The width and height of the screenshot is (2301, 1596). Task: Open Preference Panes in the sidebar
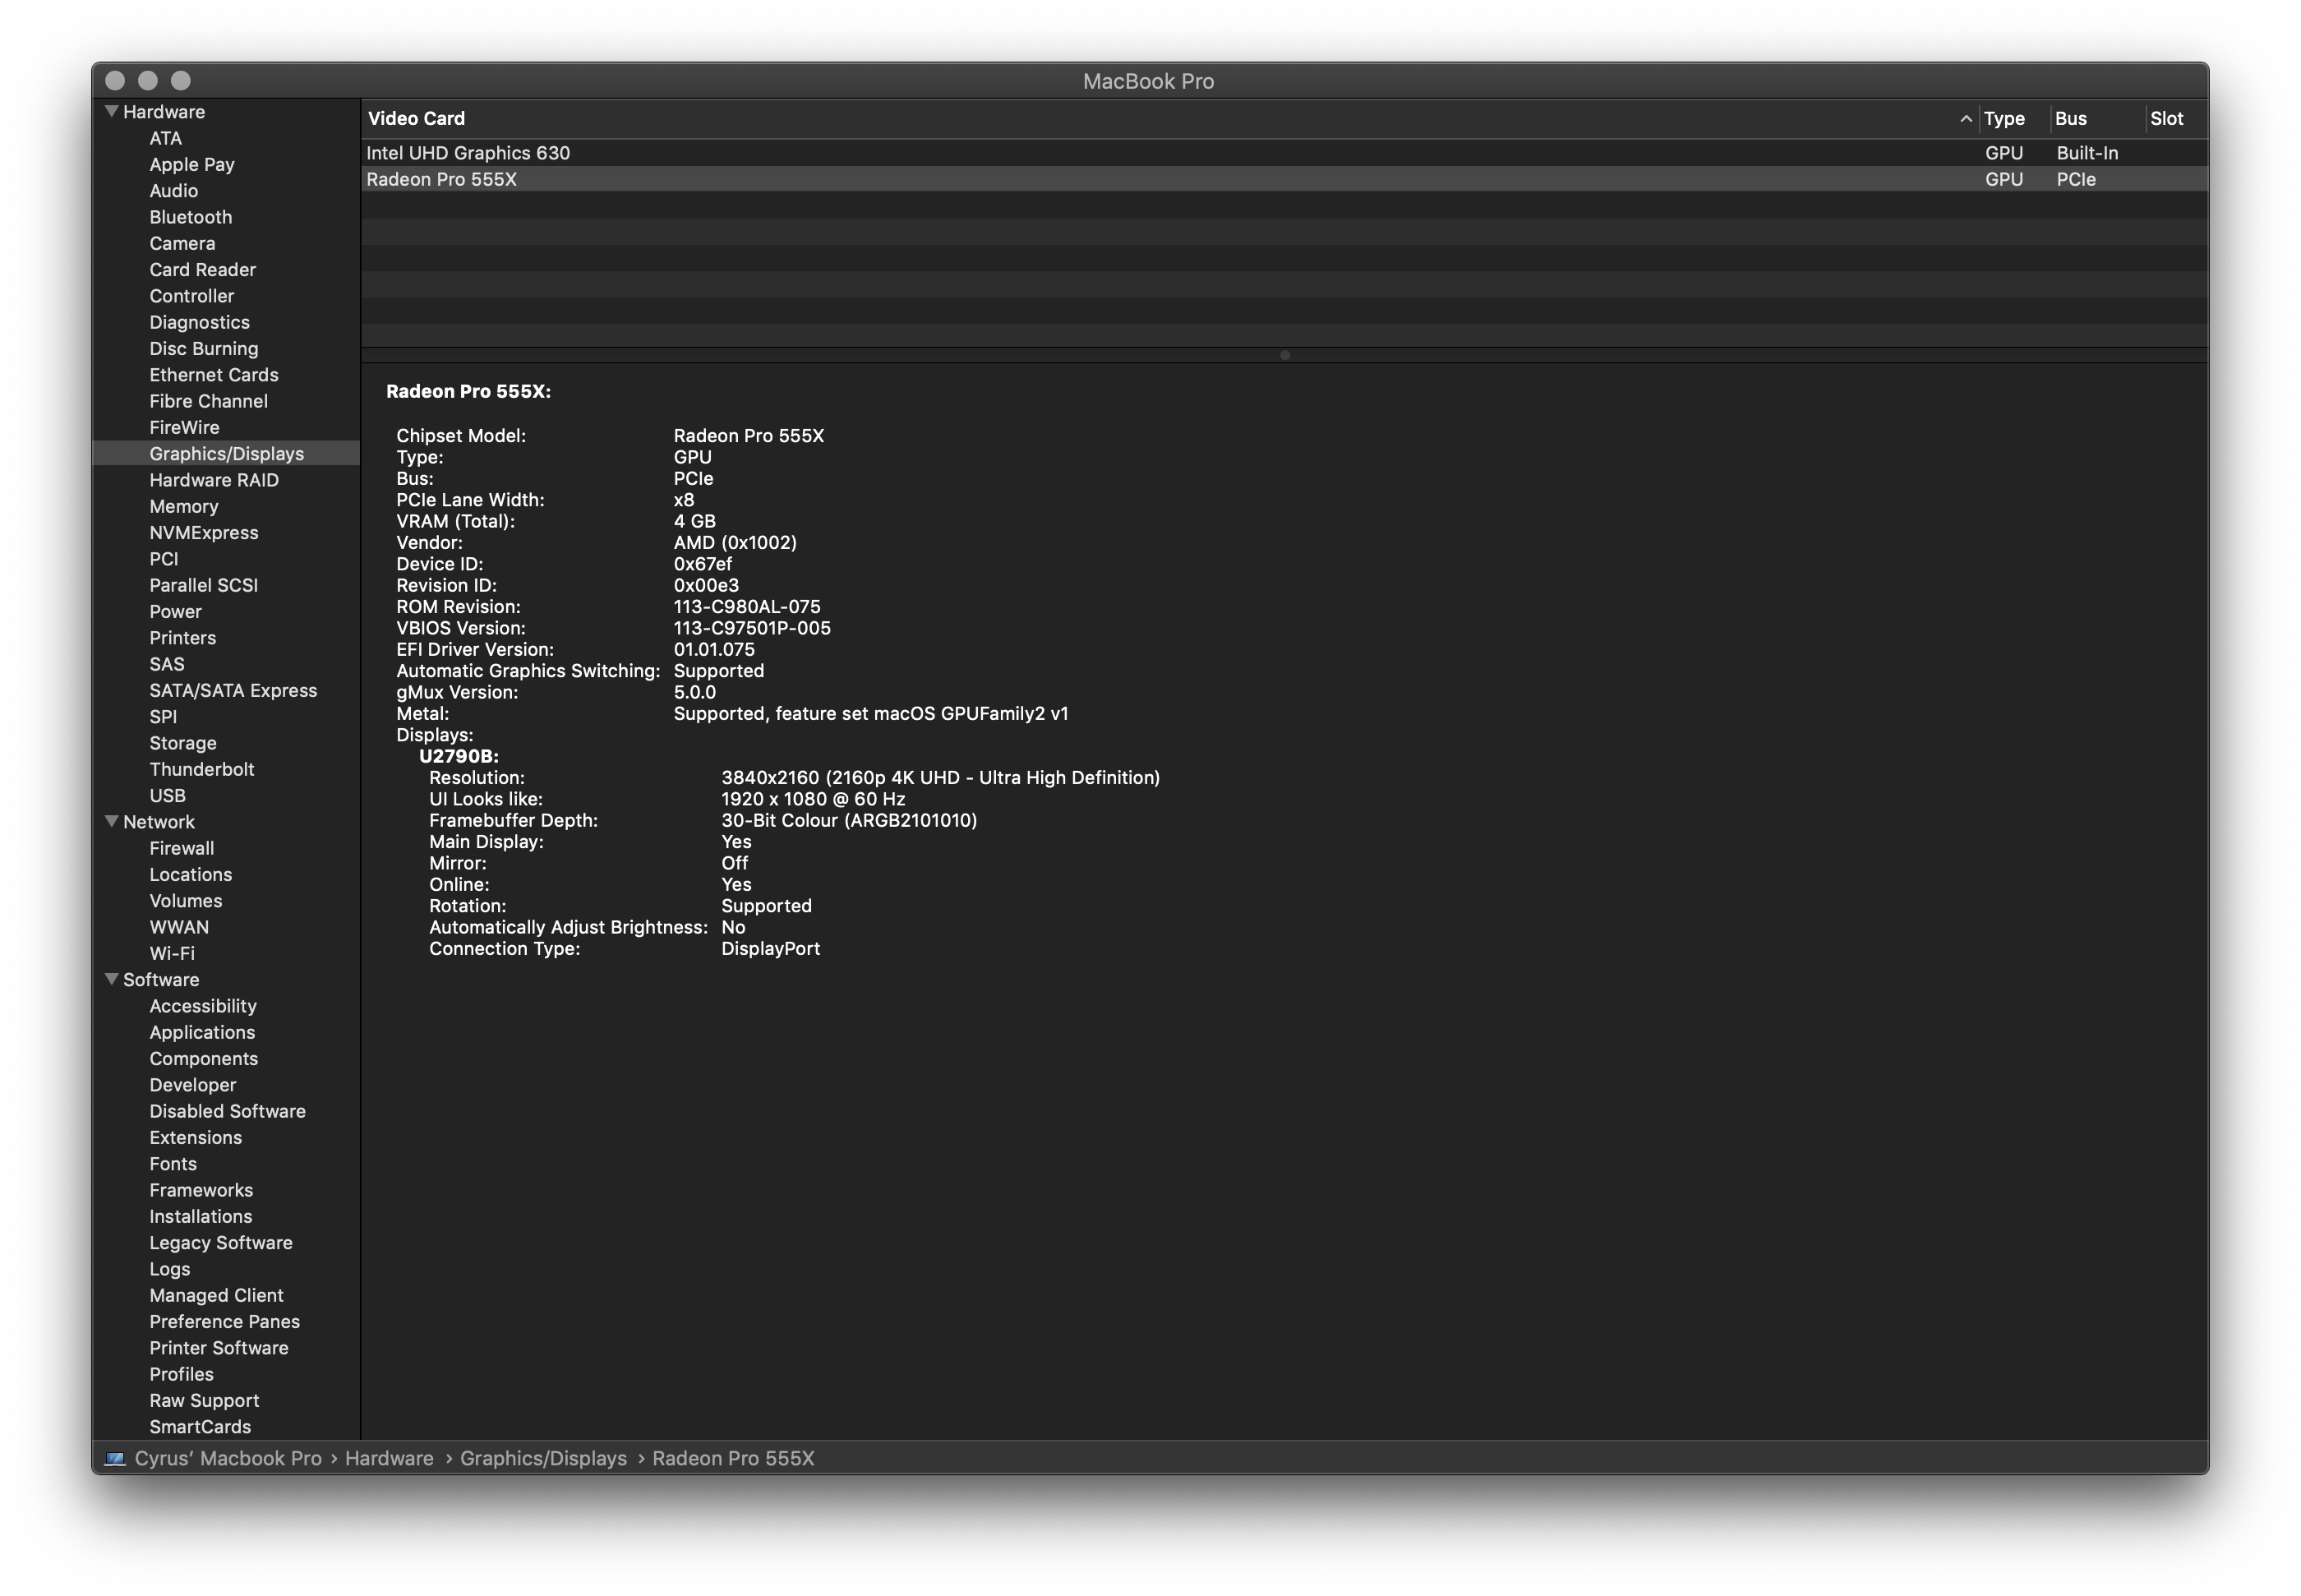[x=224, y=1321]
